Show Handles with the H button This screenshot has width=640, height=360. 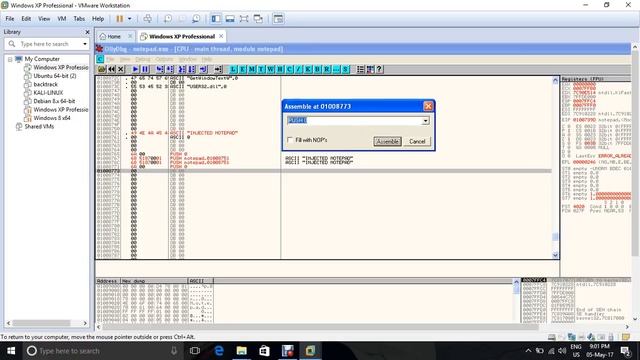point(280,69)
